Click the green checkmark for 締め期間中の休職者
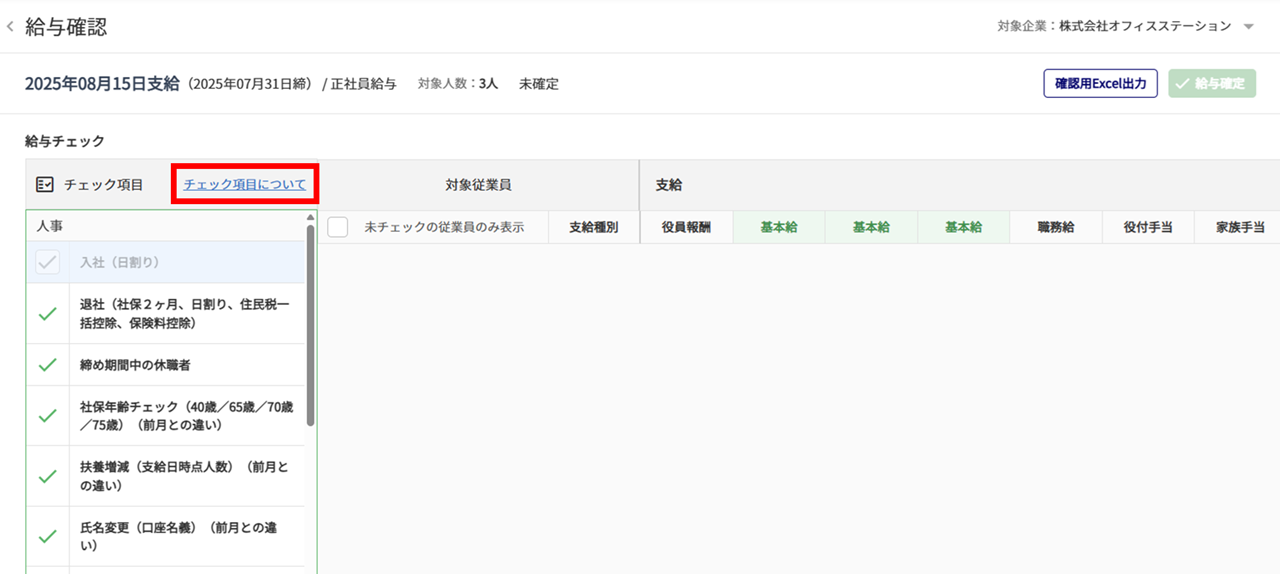The image size is (1280, 574). tap(47, 365)
